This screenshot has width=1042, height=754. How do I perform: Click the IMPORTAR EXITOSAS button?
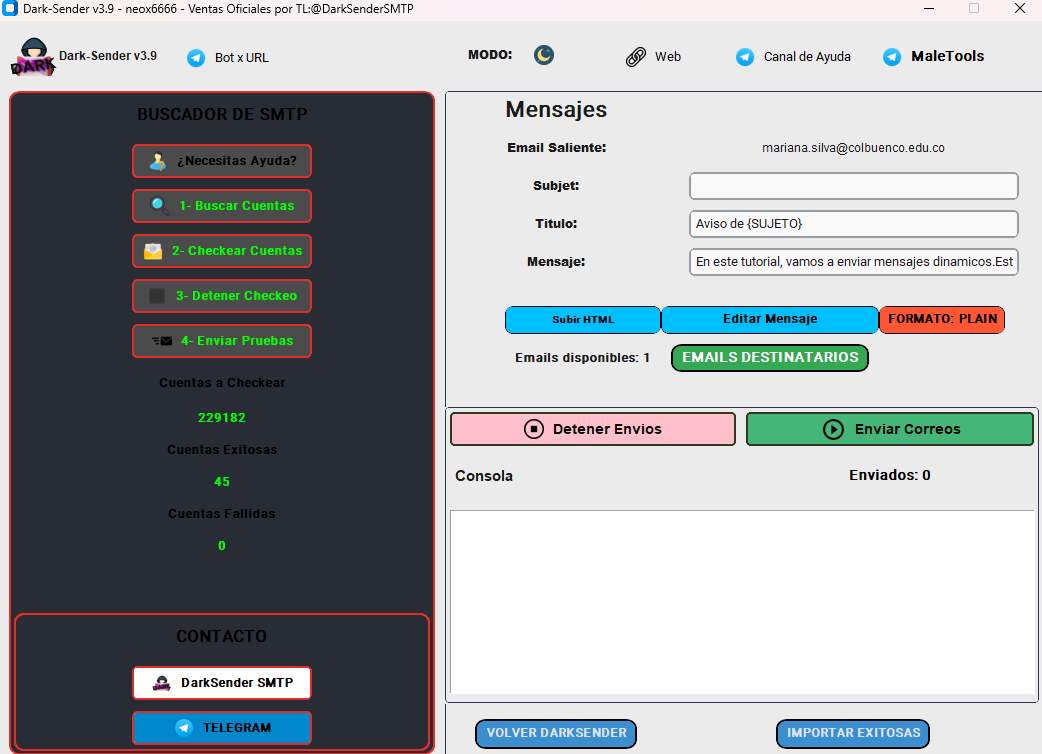tap(853, 733)
